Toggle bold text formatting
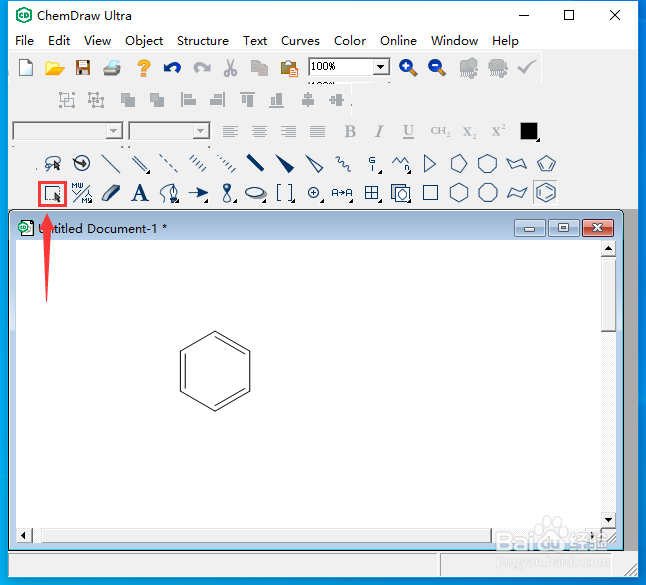 tap(350, 131)
